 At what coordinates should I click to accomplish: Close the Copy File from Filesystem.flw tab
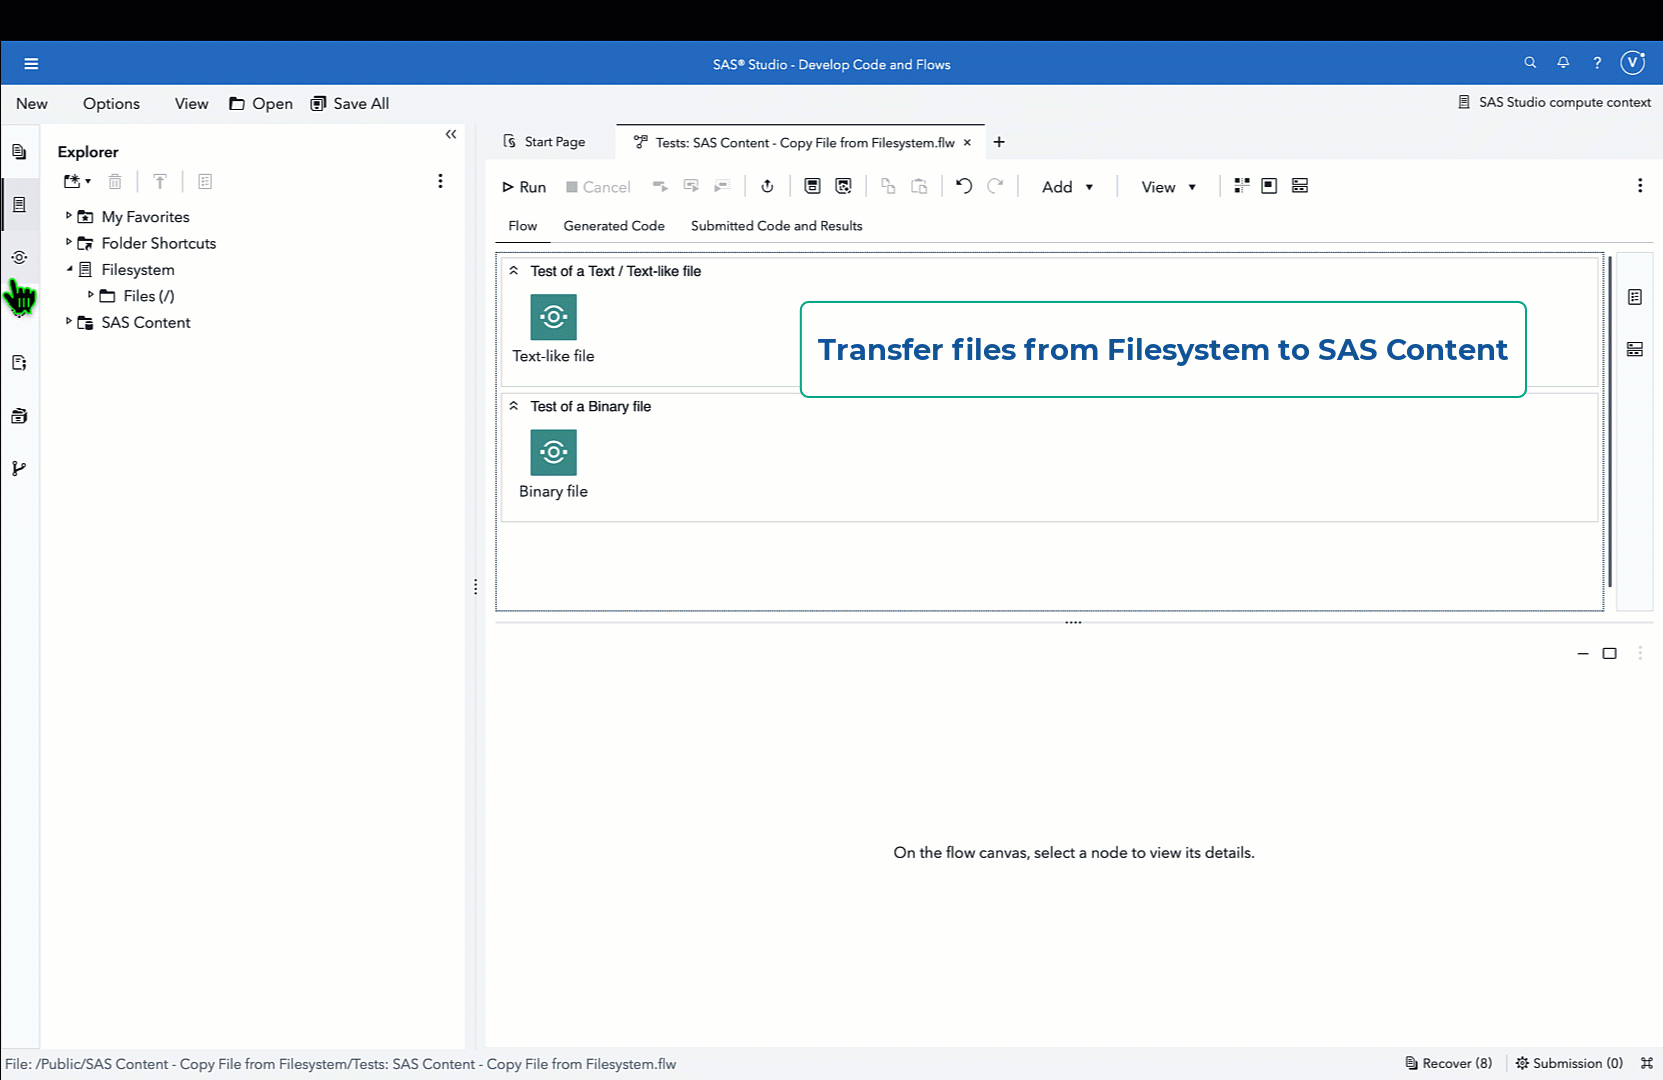pos(967,143)
